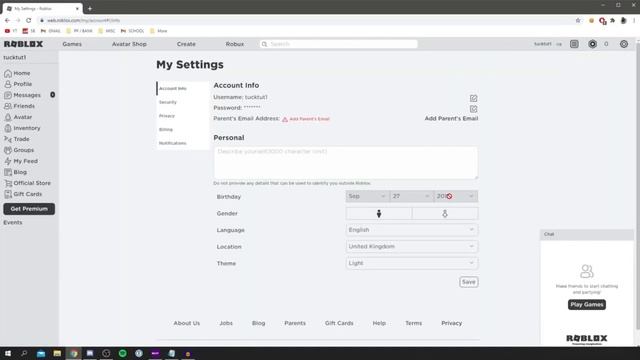Image resolution: width=640 pixels, height=360 pixels.
Task: Open Windows Start menu
Action: 8,353
